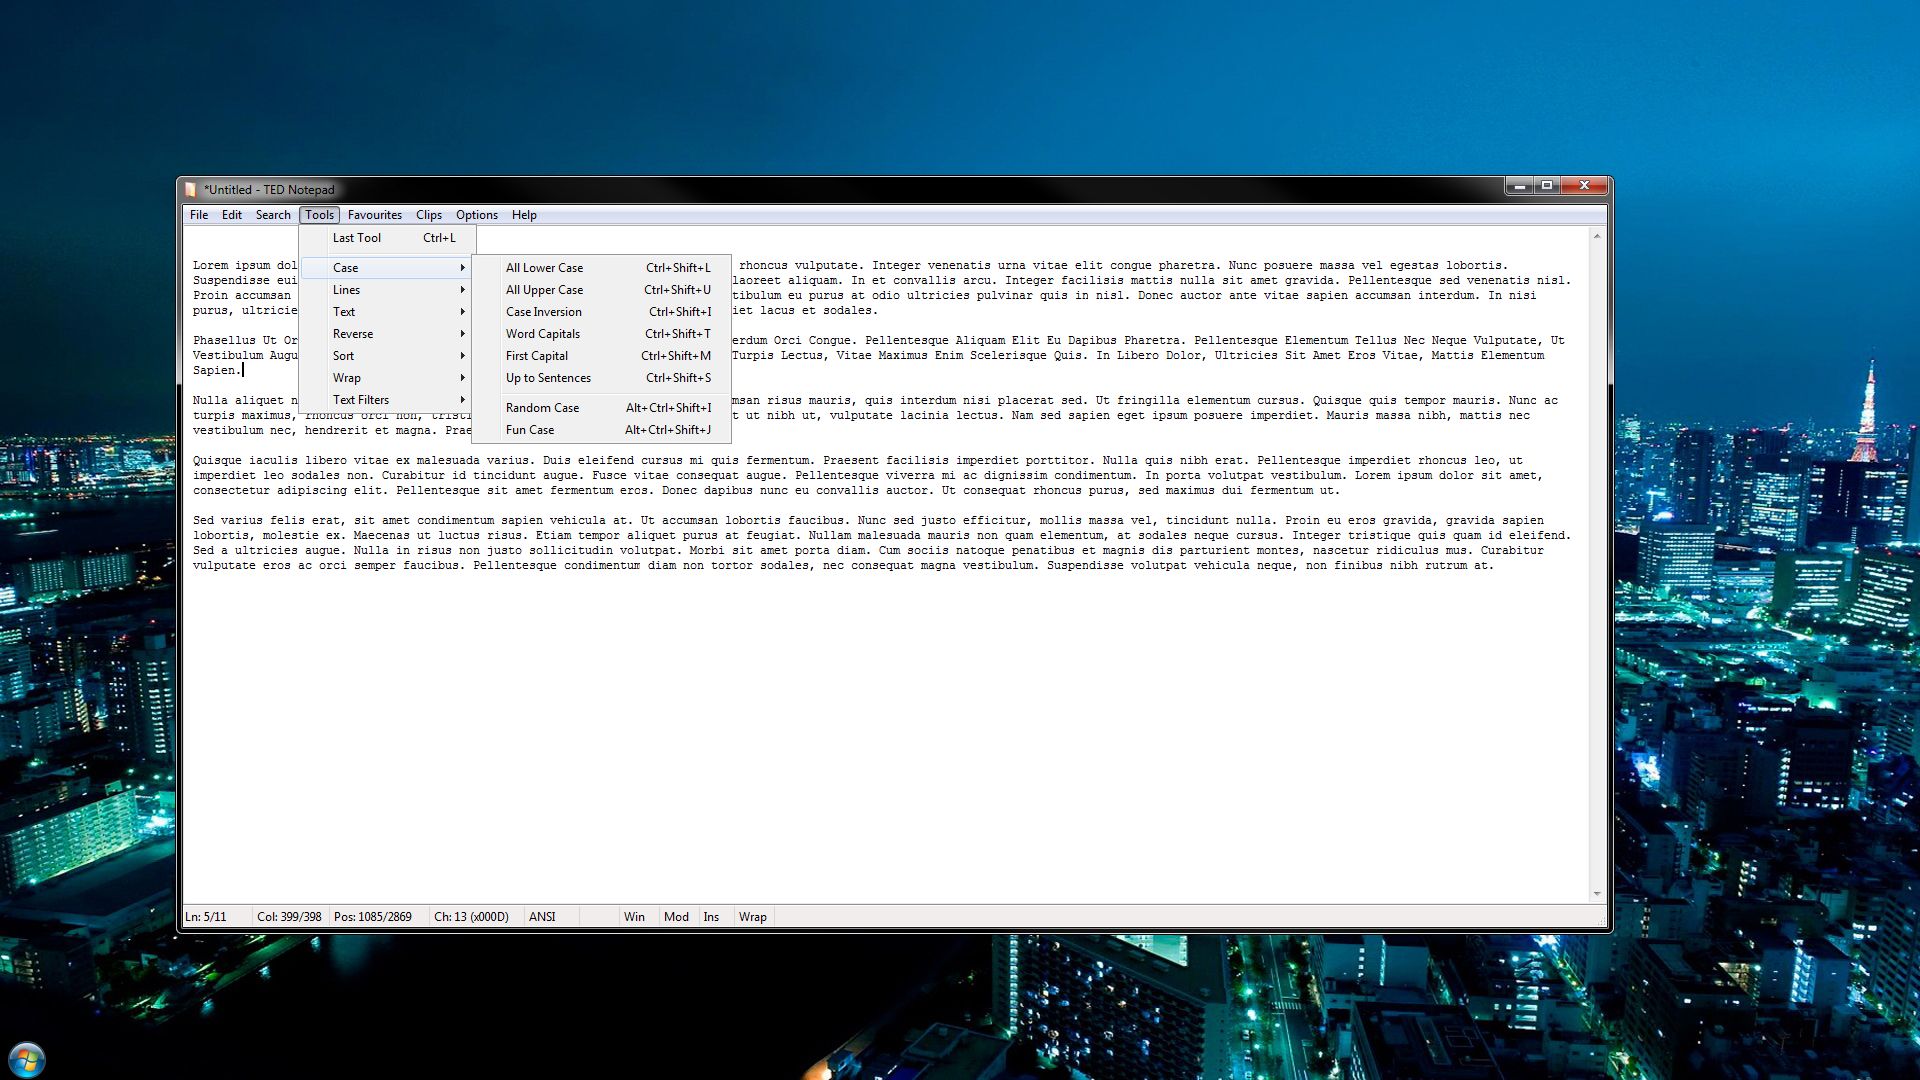The height and width of the screenshot is (1080, 1920).
Task: Open the Favourites menu
Action: coord(375,214)
